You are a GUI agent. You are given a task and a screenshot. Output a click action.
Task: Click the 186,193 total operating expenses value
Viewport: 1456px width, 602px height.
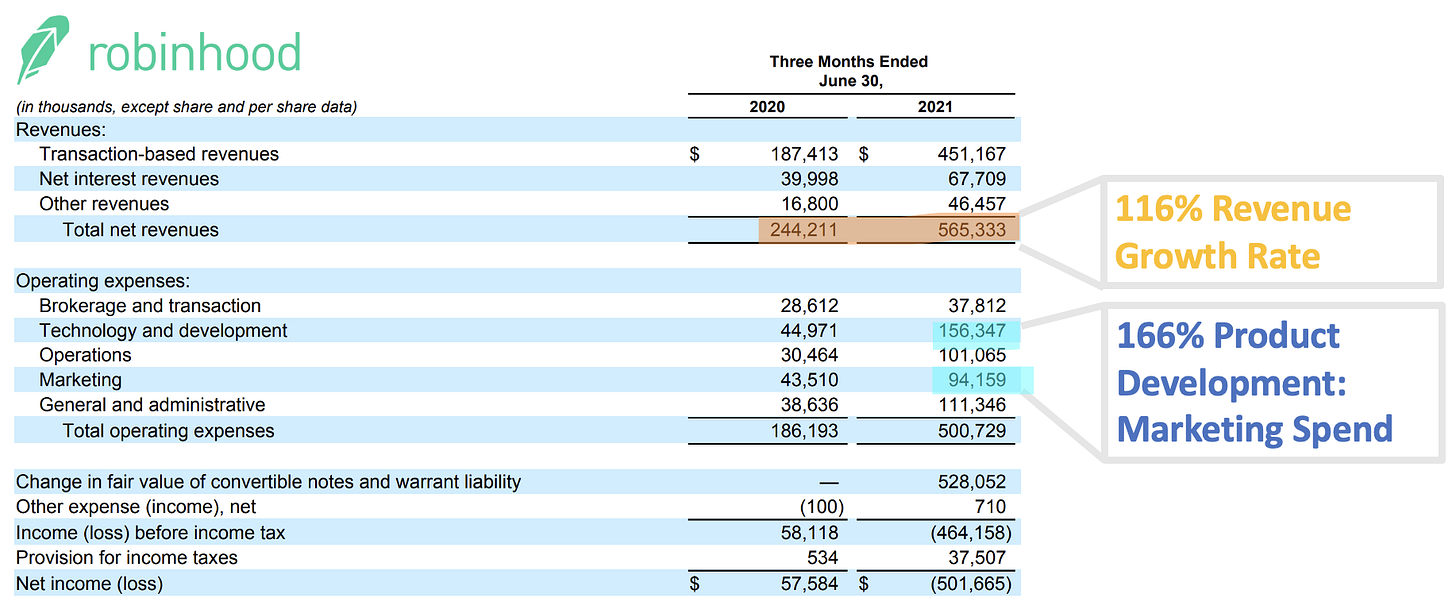tap(805, 431)
